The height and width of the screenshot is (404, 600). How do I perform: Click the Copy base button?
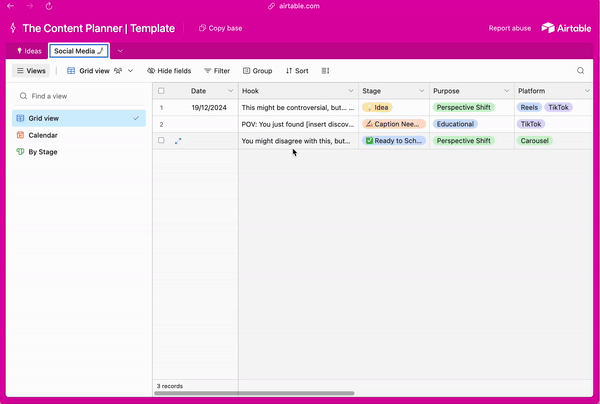pyautogui.click(x=220, y=28)
